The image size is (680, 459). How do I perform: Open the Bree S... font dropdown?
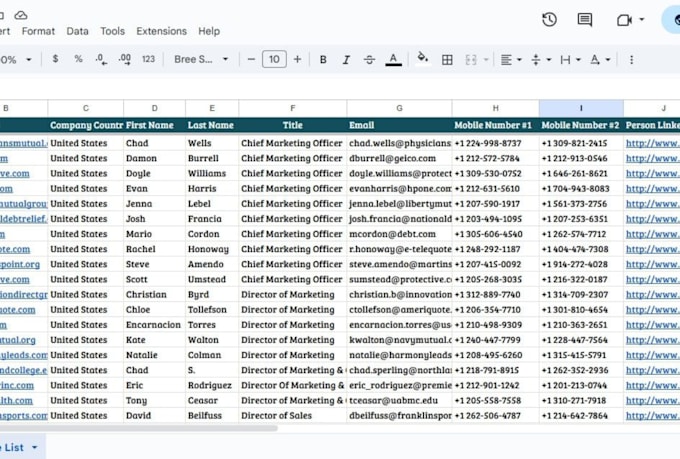201,59
